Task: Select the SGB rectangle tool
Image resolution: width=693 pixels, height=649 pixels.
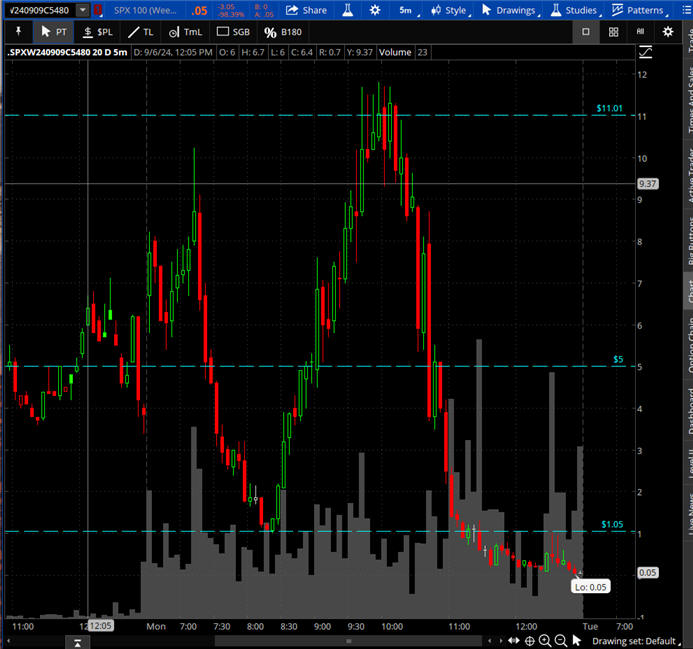Action: [233, 32]
